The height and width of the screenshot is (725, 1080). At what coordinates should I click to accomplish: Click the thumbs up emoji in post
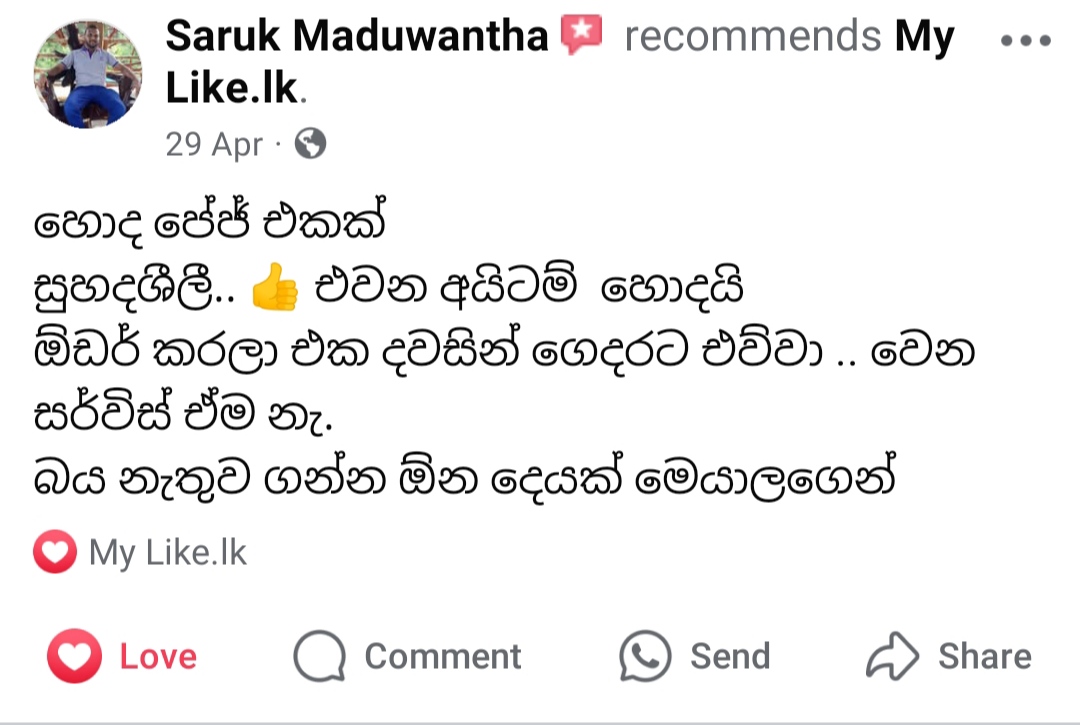(x=275, y=291)
